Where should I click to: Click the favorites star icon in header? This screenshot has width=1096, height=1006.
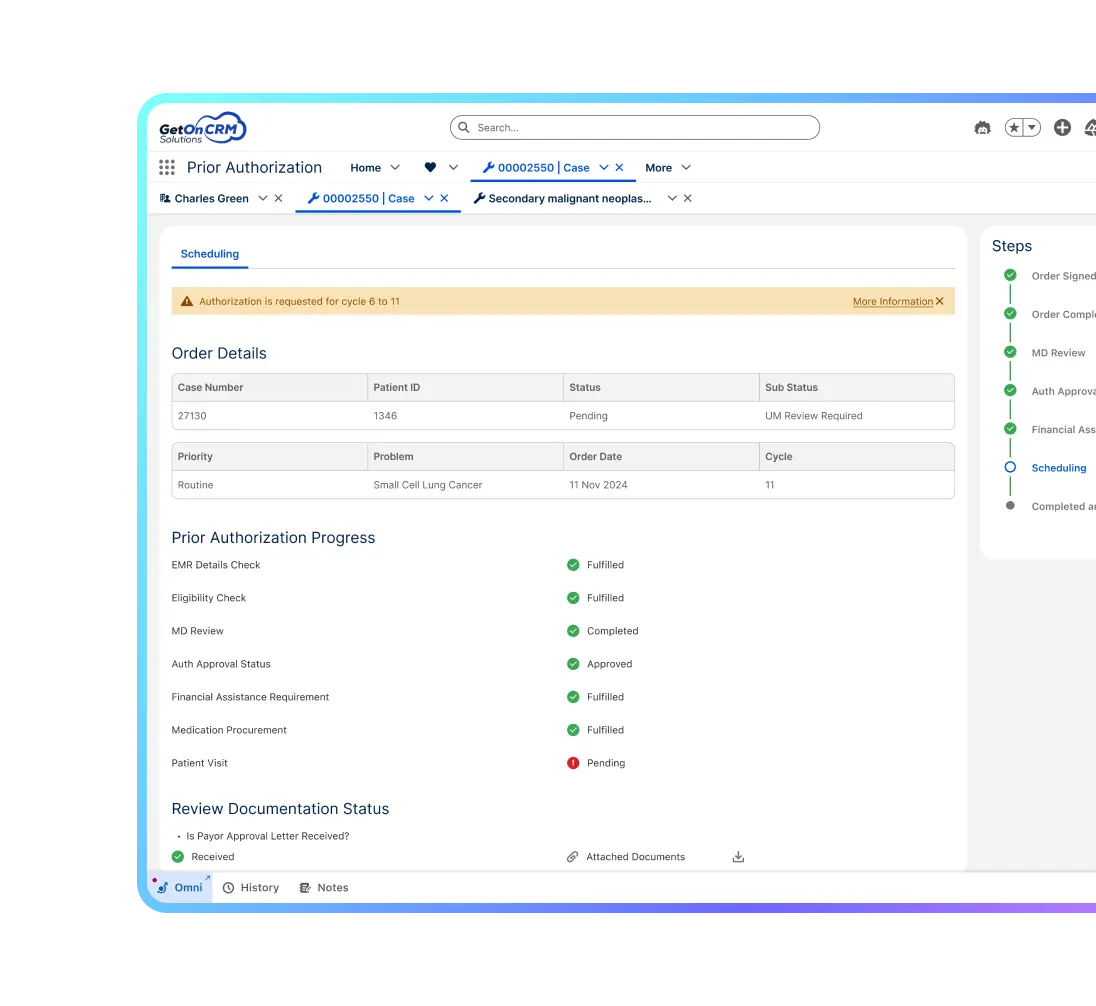click(1014, 128)
